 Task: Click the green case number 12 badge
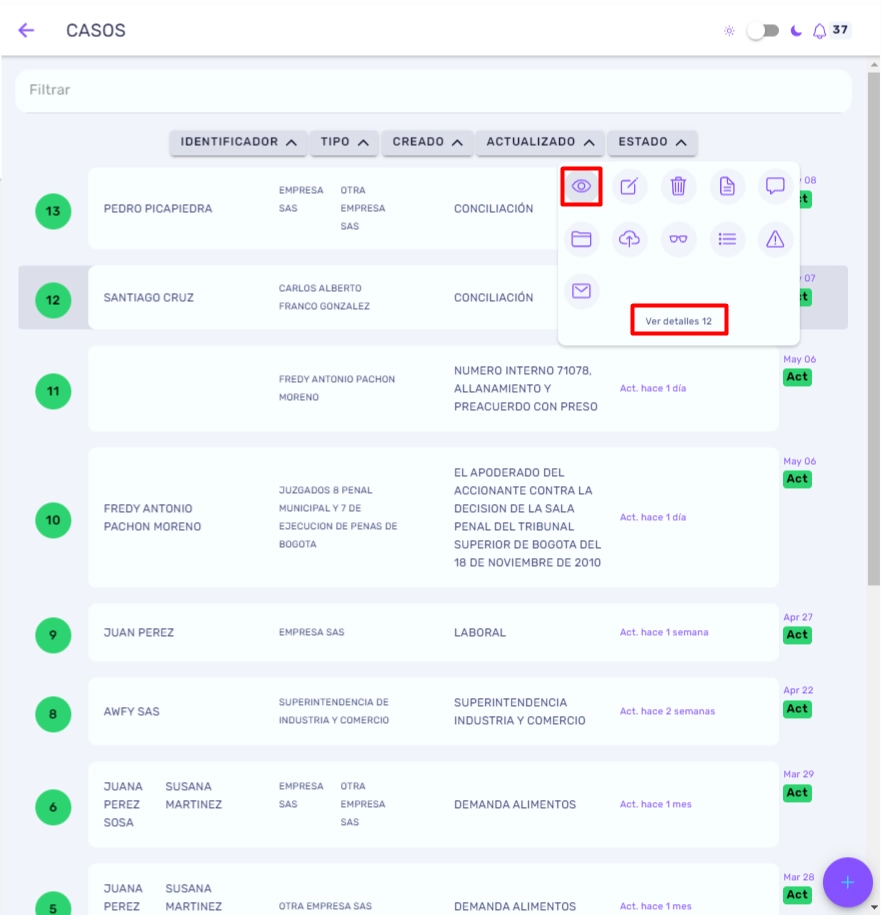click(x=53, y=300)
